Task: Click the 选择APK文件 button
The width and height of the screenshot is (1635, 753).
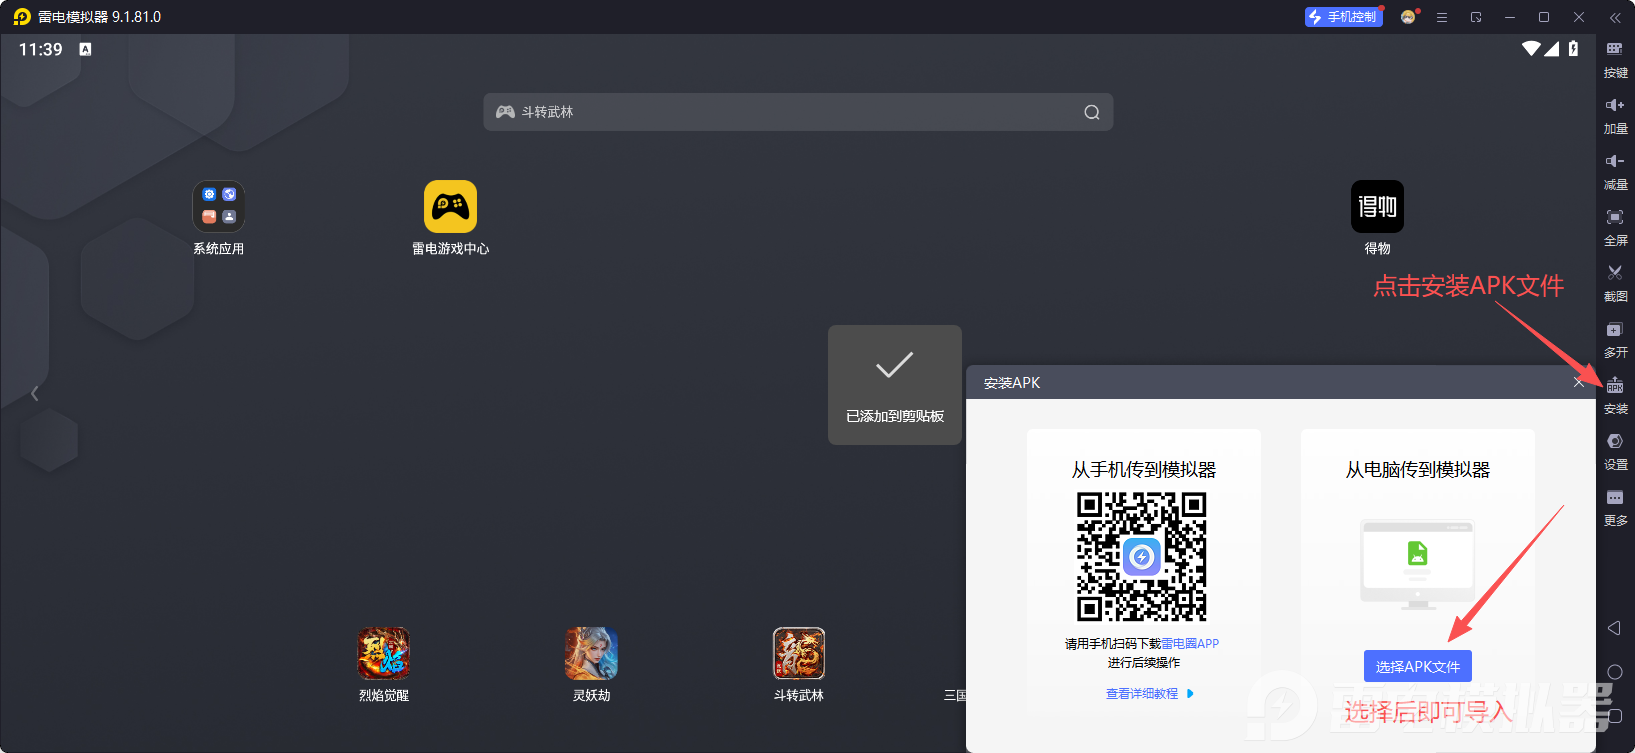Action: [x=1417, y=666]
